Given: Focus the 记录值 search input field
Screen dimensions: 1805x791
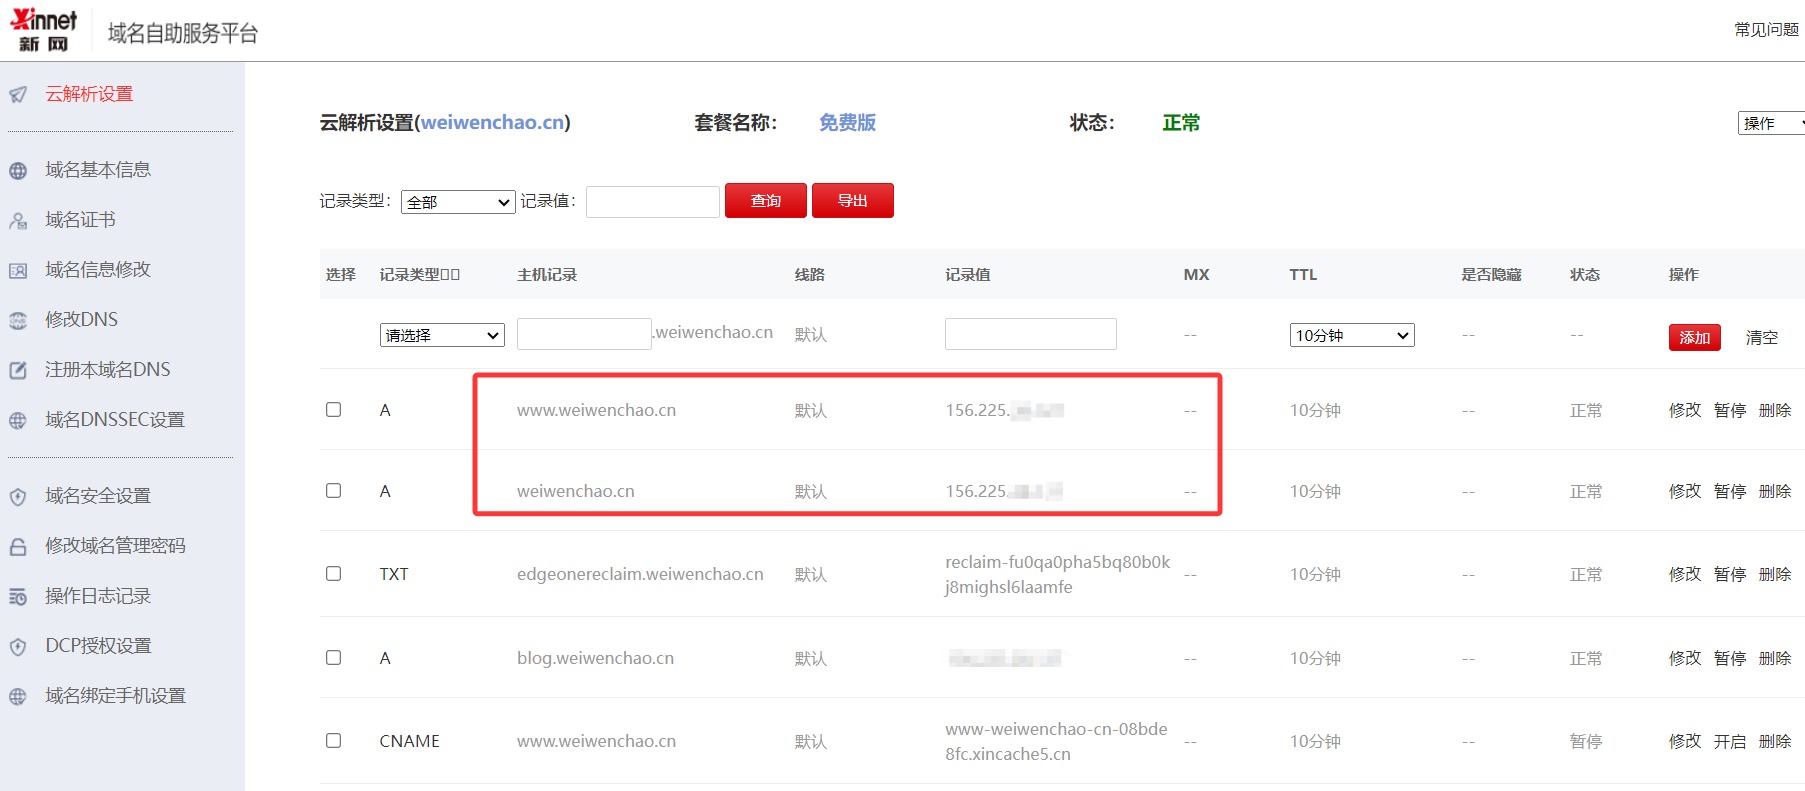Looking at the screenshot, I should [x=653, y=201].
